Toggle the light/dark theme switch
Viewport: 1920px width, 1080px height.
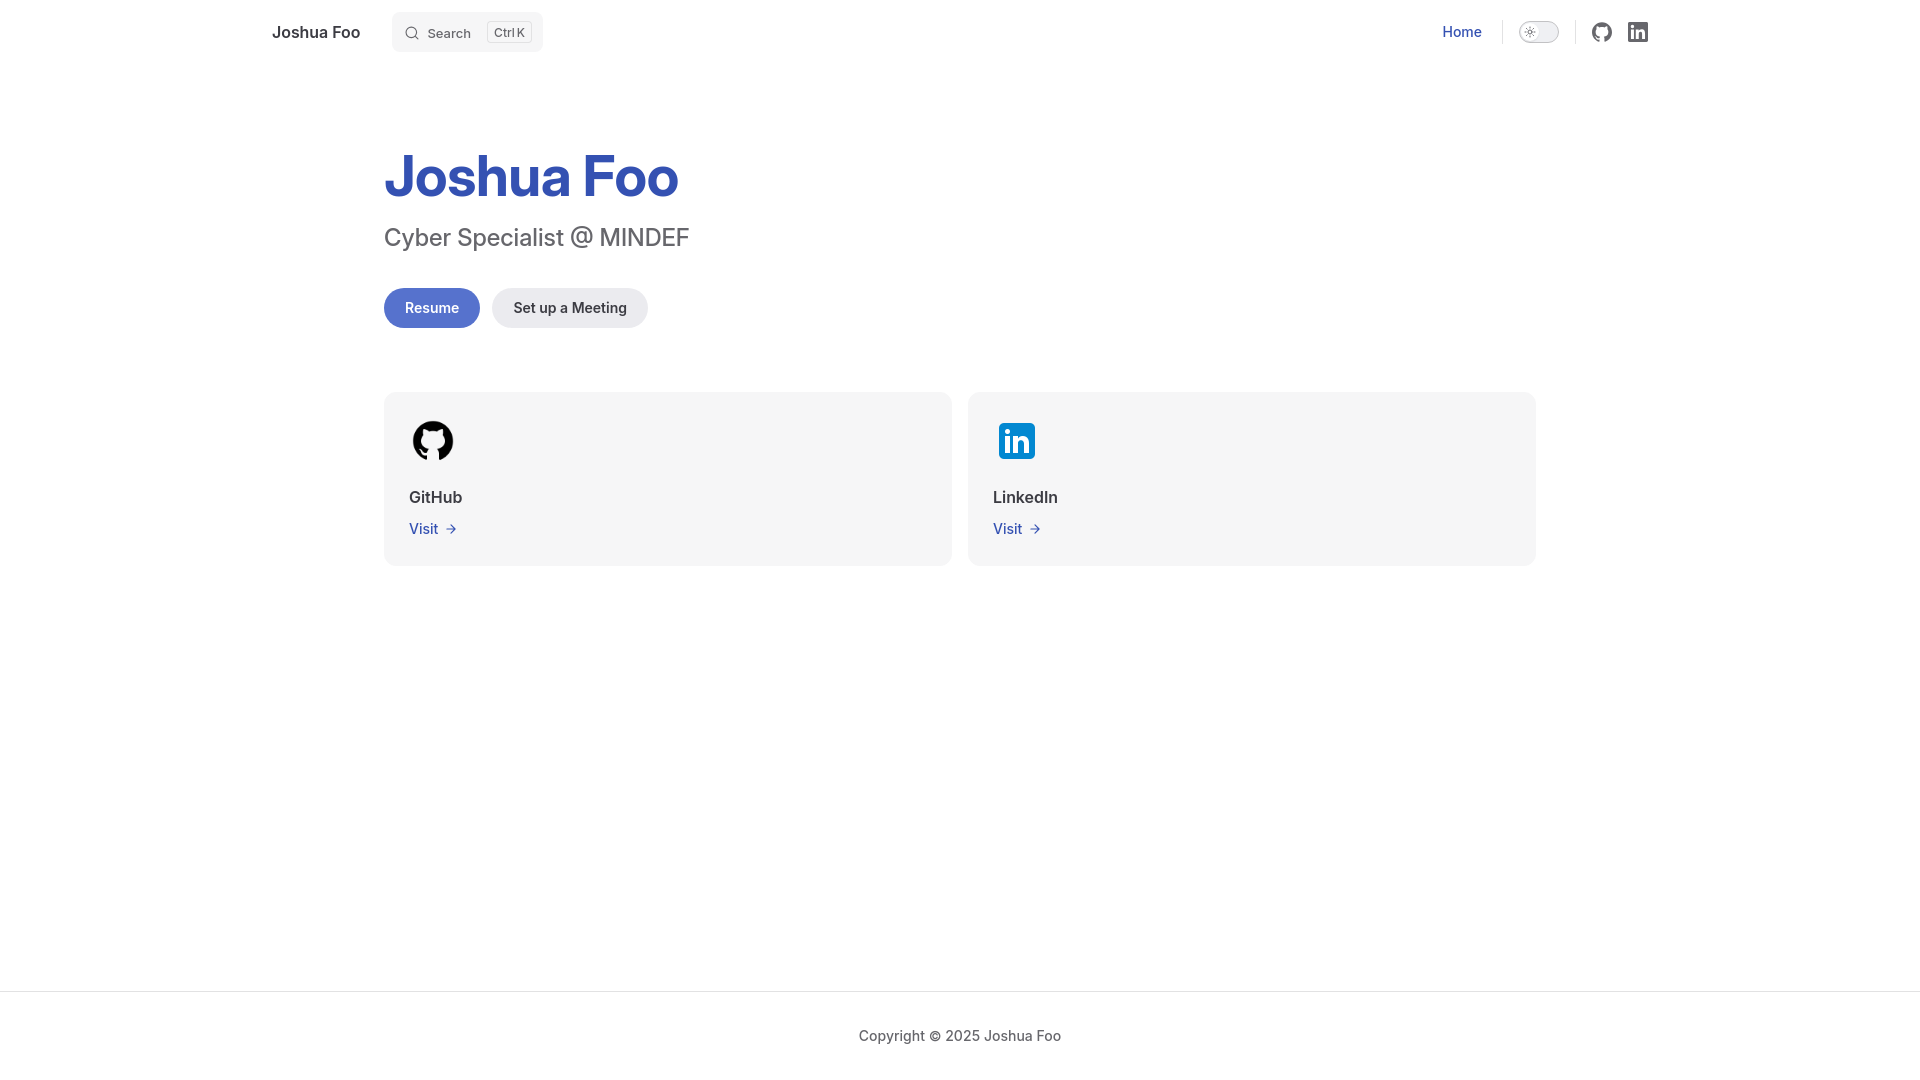point(1539,32)
